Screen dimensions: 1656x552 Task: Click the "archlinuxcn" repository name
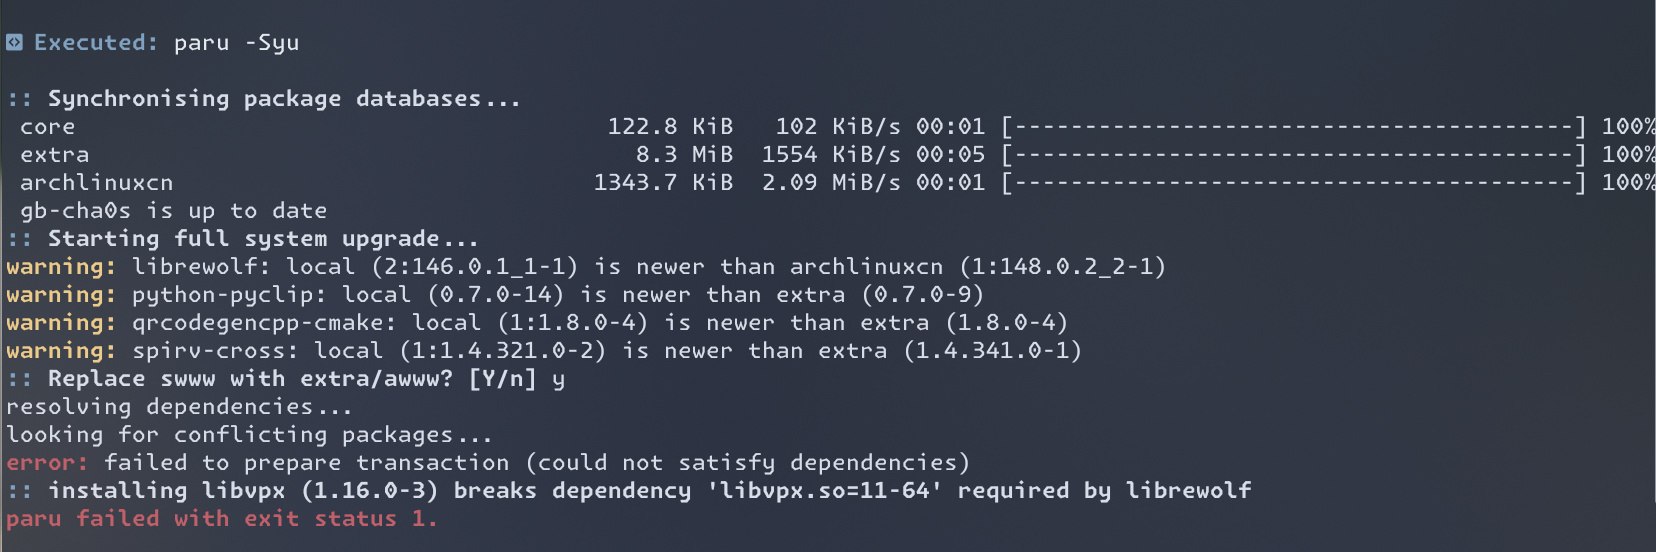pyautogui.click(x=96, y=183)
